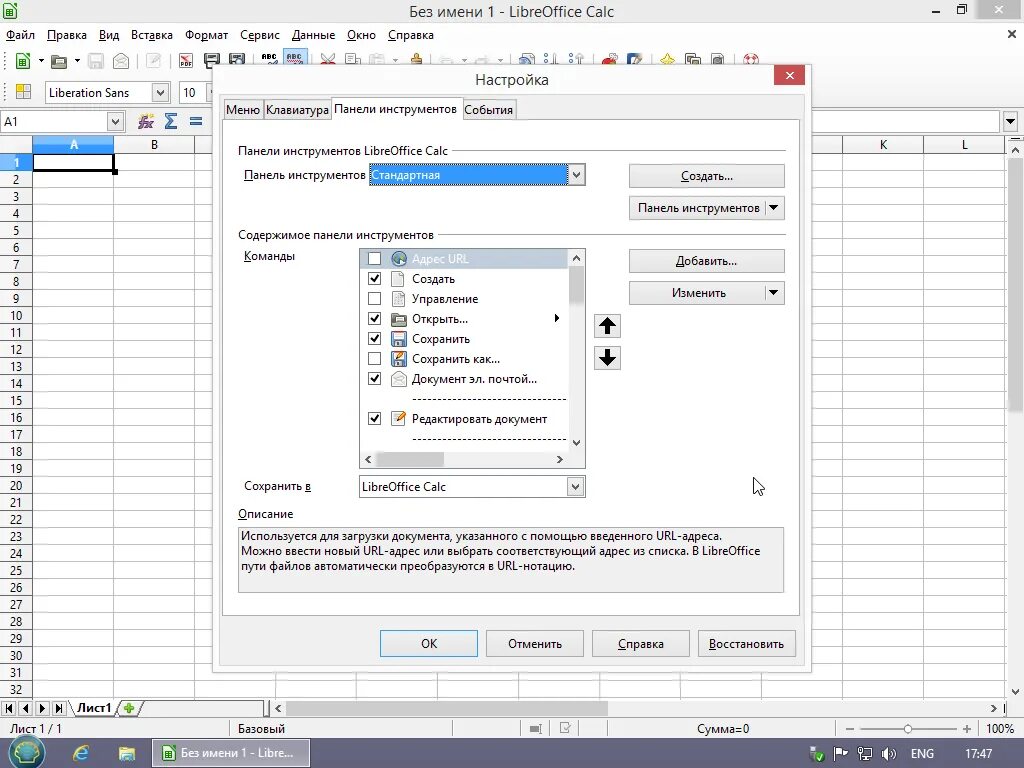Check the Сохранить как... command checkbox
1024x768 pixels.
click(374, 359)
